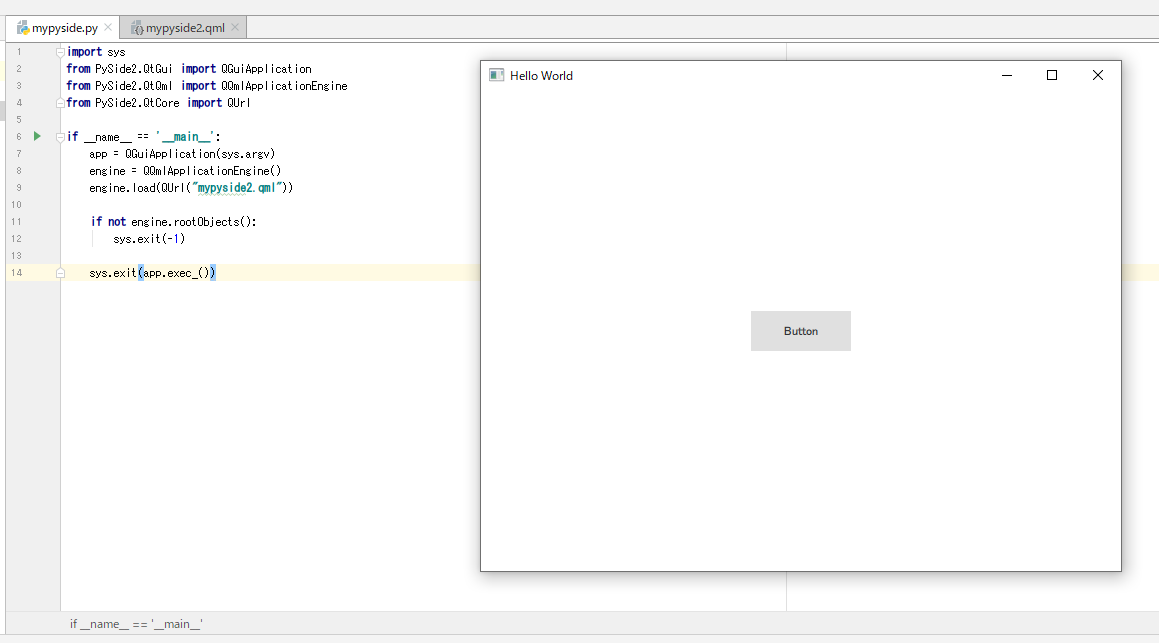Click 'app = QGuiApplication(sys.argv)' line
The height and width of the screenshot is (643, 1159).
pyautogui.click(x=182, y=154)
